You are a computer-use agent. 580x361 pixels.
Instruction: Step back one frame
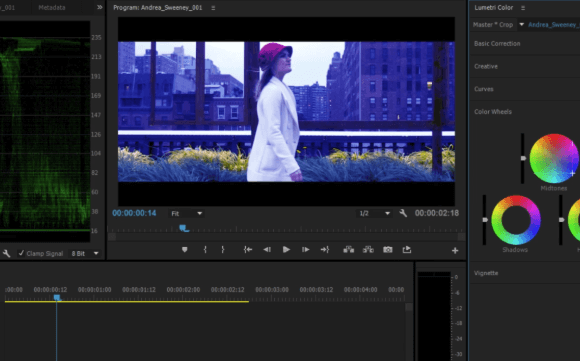coord(267,250)
